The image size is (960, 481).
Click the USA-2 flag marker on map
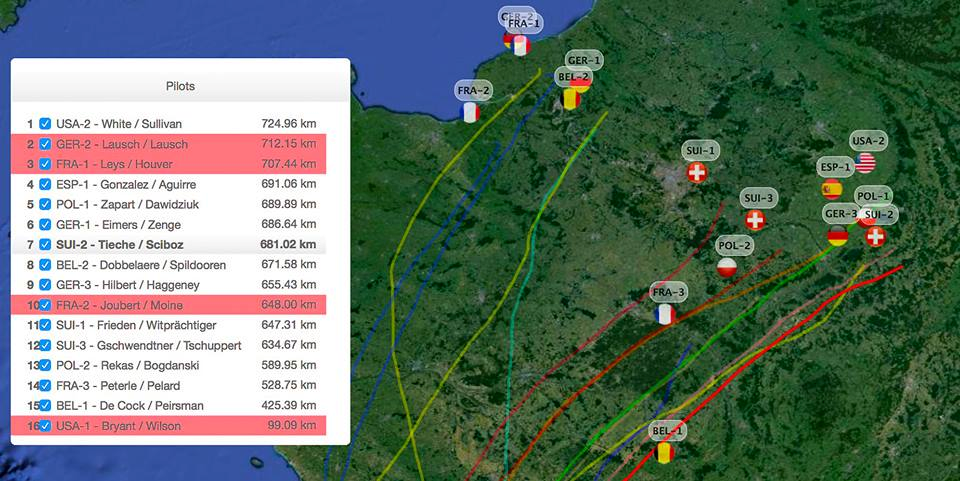(865, 163)
